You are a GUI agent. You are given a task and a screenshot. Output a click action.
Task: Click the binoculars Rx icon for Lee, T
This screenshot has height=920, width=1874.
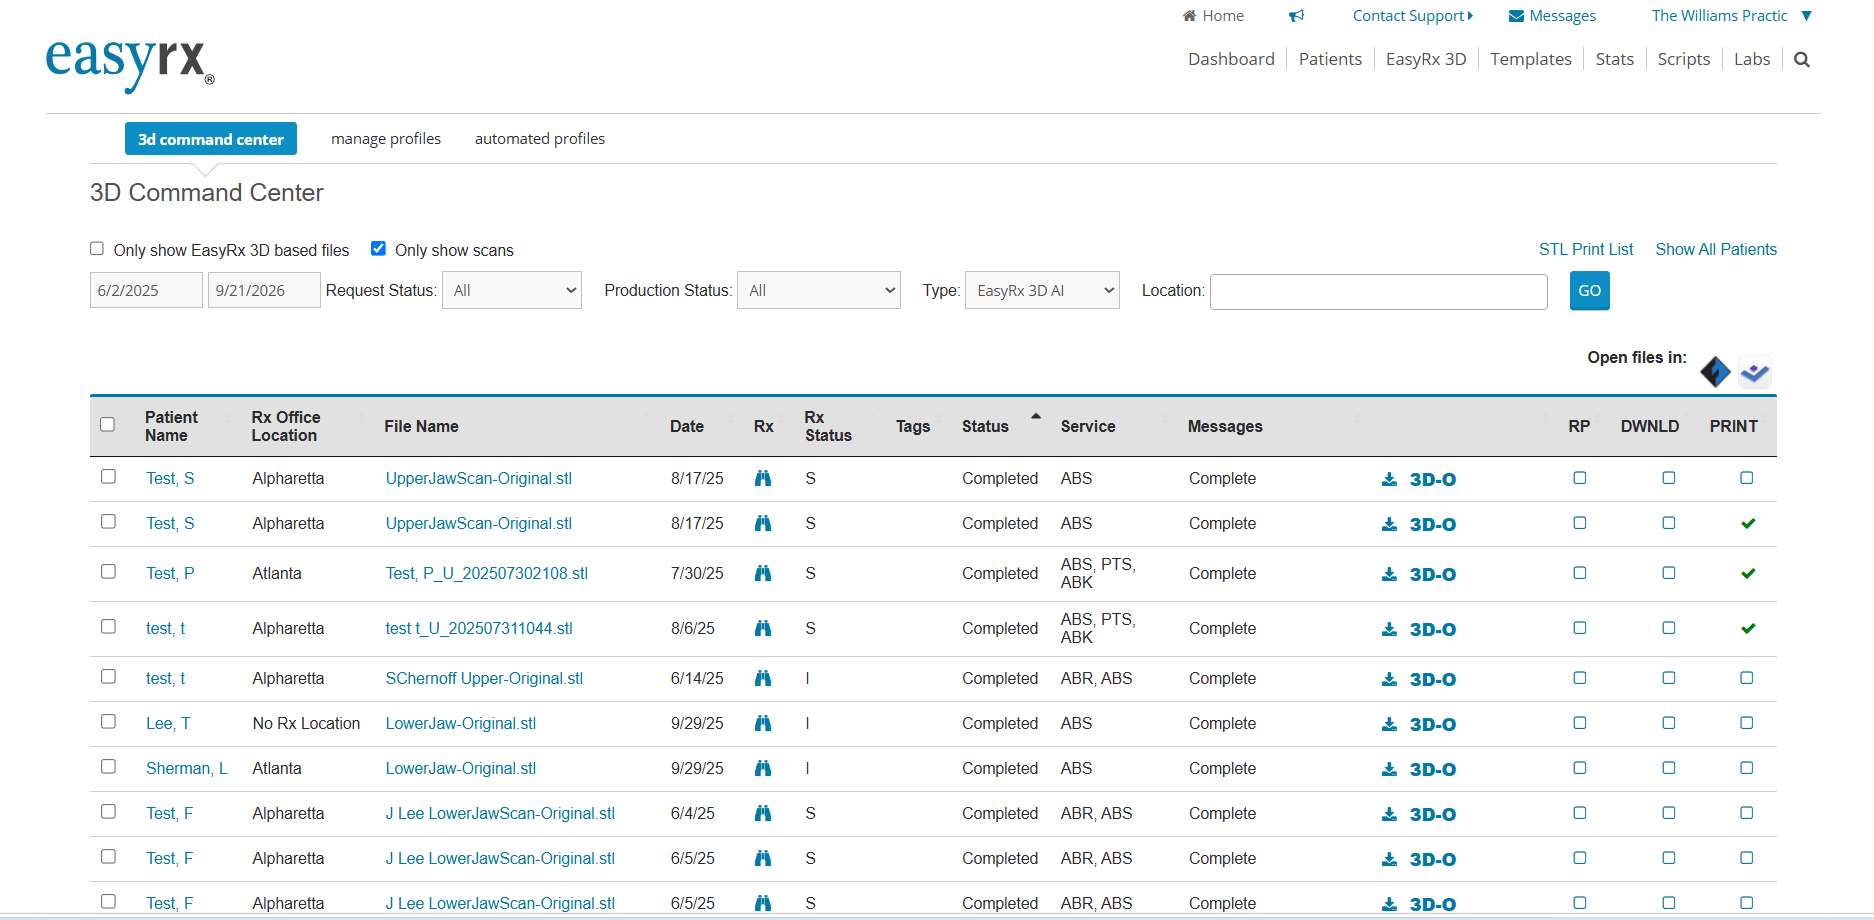(763, 724)
